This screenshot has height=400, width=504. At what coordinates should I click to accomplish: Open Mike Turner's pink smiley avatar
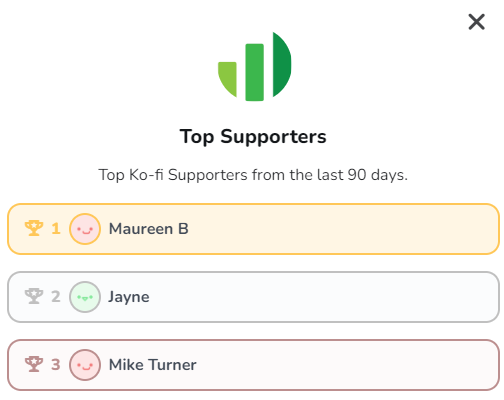[85, 365]
